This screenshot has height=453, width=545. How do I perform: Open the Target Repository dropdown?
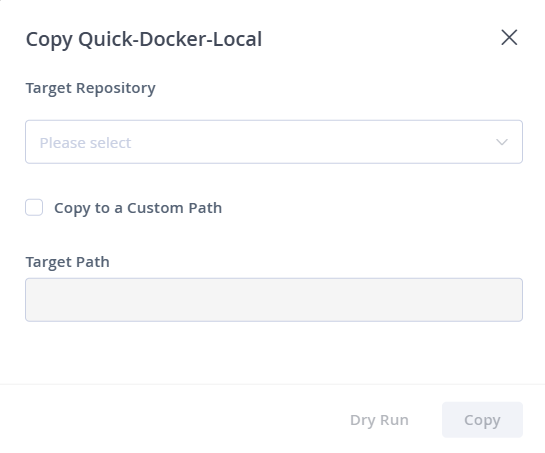click(274, 142)
